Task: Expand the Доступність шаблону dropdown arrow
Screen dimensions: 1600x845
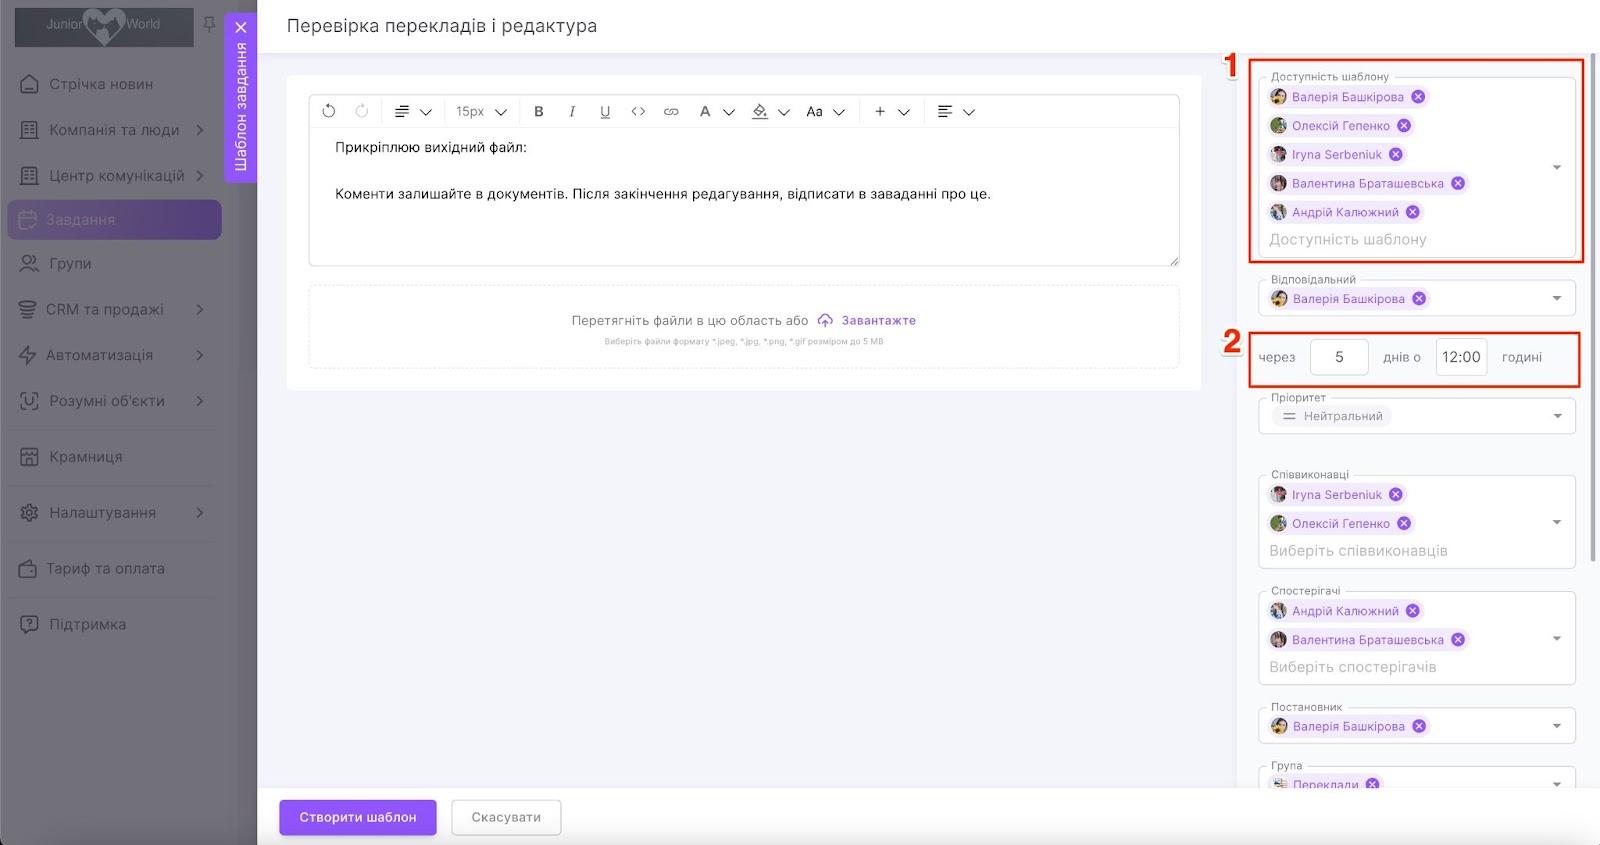Action: (1557, 168)
